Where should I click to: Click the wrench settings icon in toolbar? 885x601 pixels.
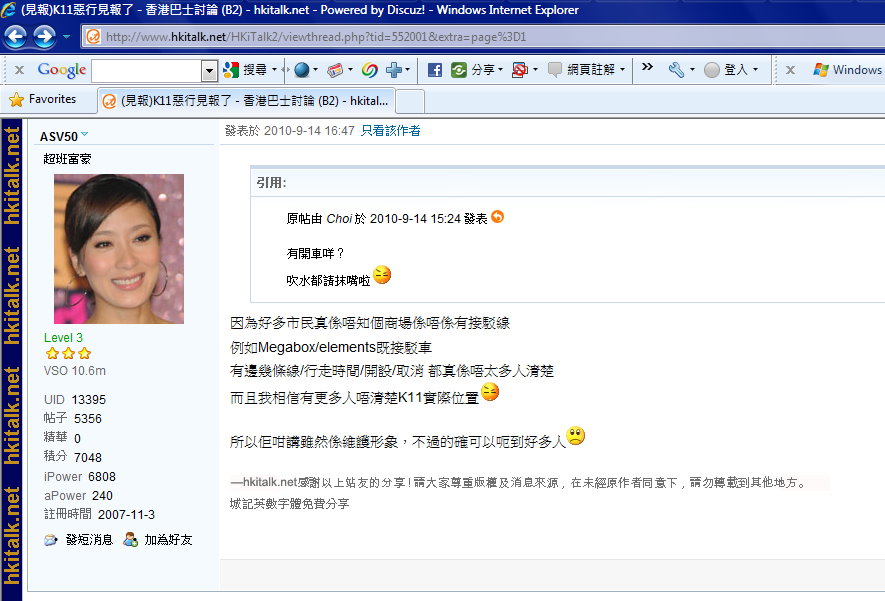[676, 70]
